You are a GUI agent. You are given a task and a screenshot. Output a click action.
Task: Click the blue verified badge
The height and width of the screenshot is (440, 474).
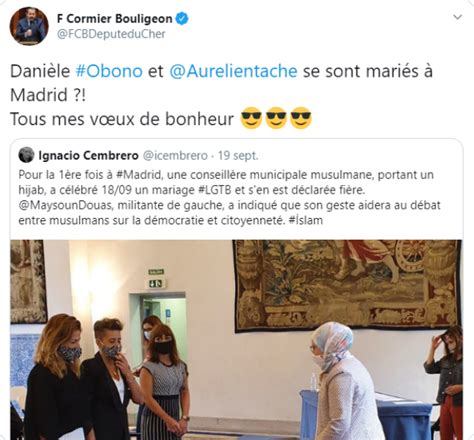pos(182,19)
